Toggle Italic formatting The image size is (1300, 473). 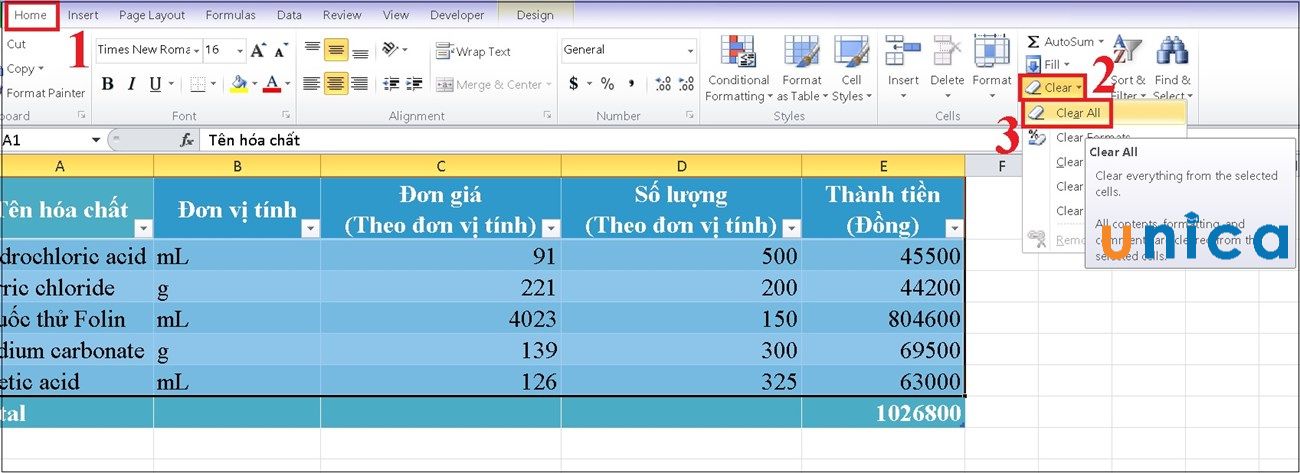click(x=131, y=84)
